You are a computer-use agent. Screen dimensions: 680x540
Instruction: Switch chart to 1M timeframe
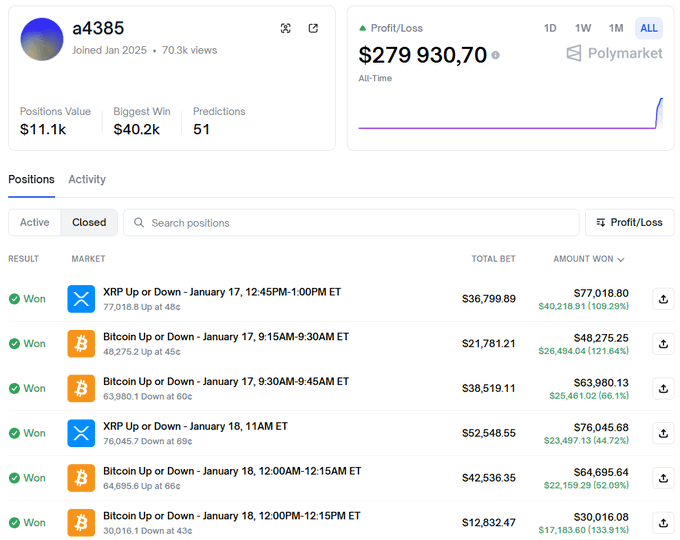616,28
